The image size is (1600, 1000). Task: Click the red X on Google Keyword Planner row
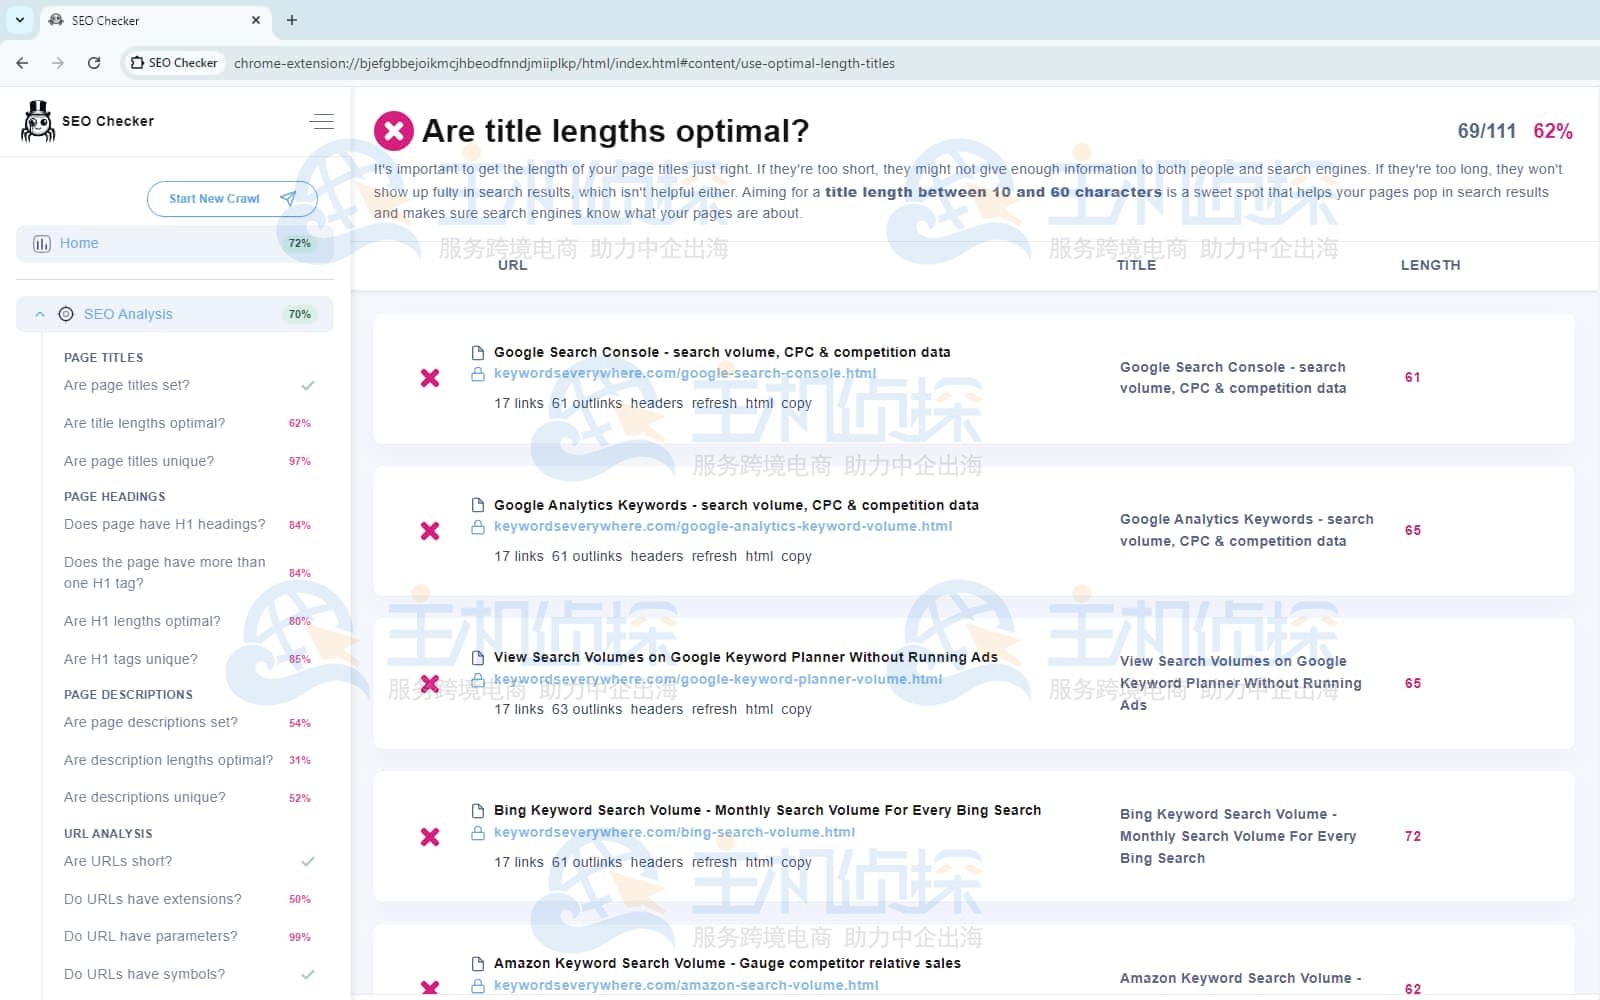point(430,684)
